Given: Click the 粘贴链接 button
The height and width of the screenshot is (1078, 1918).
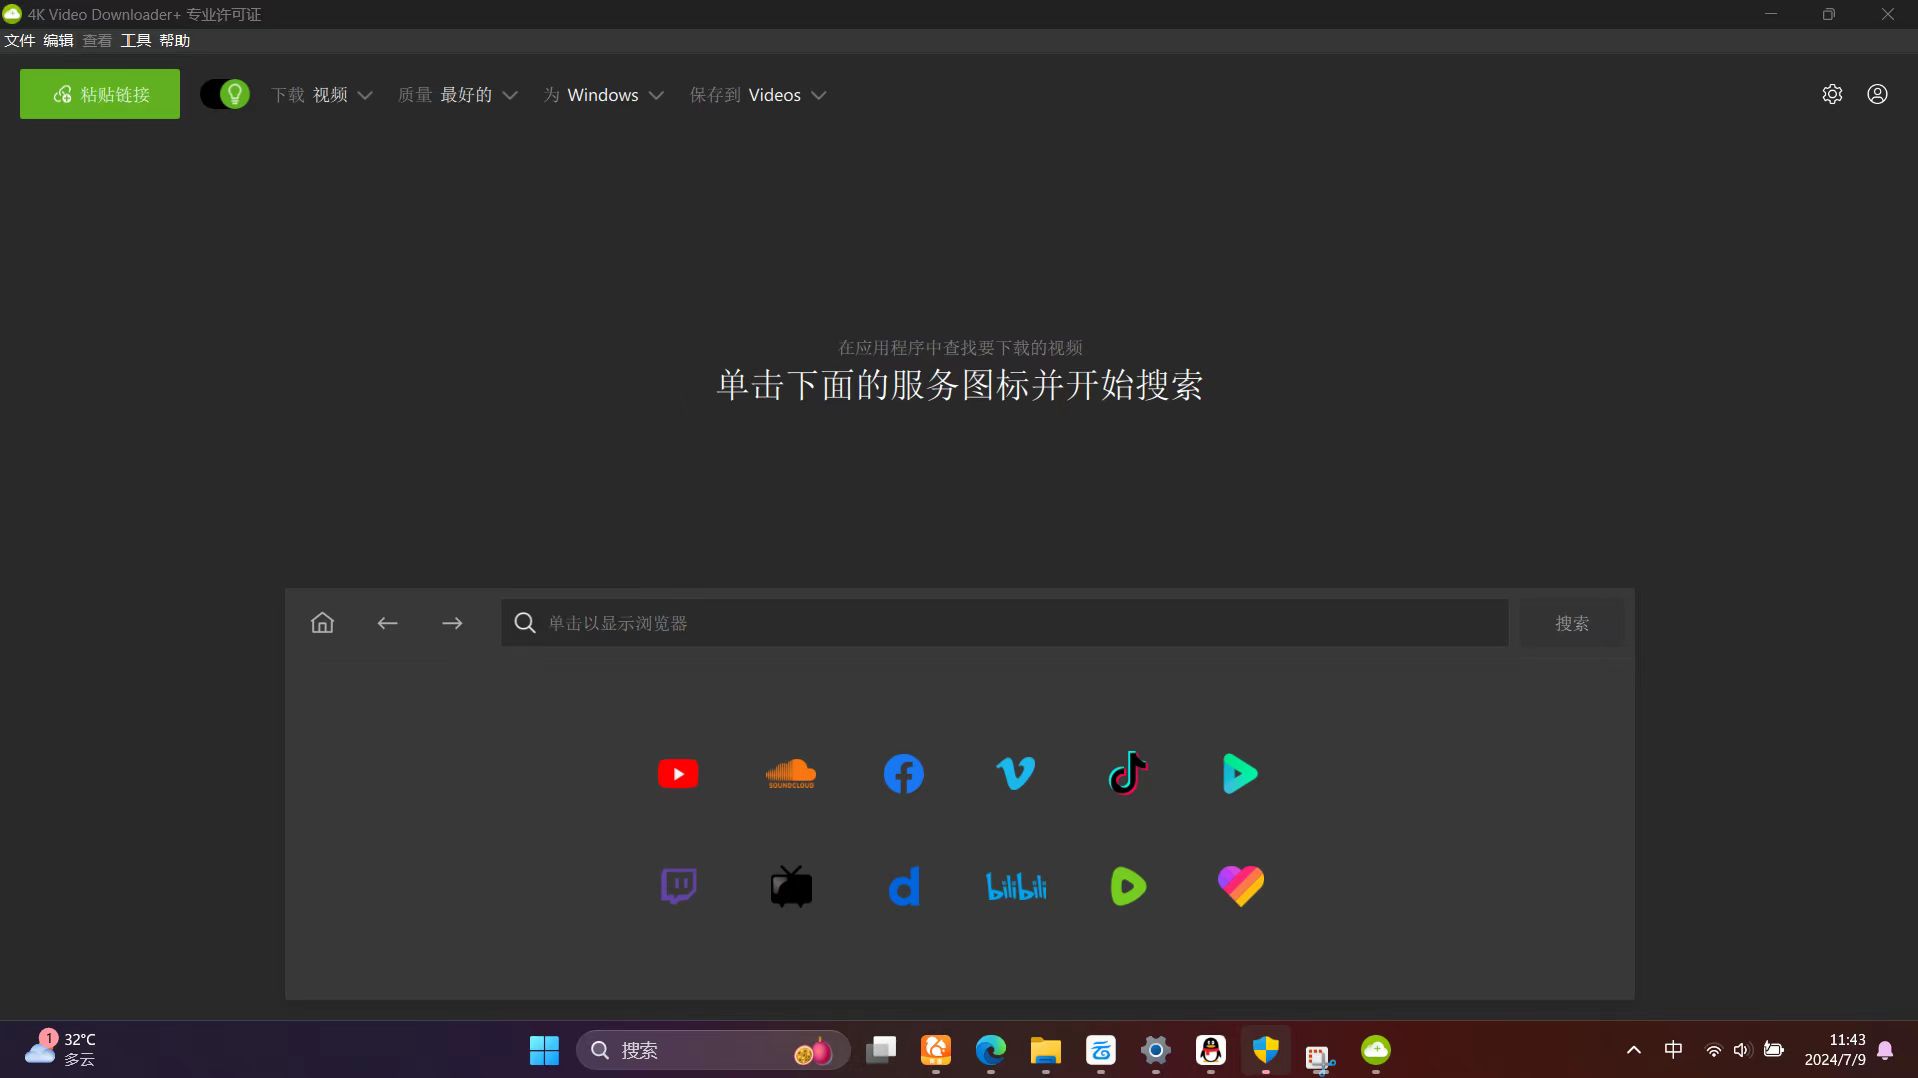Looking at the screenshot, I should [99, 94].
